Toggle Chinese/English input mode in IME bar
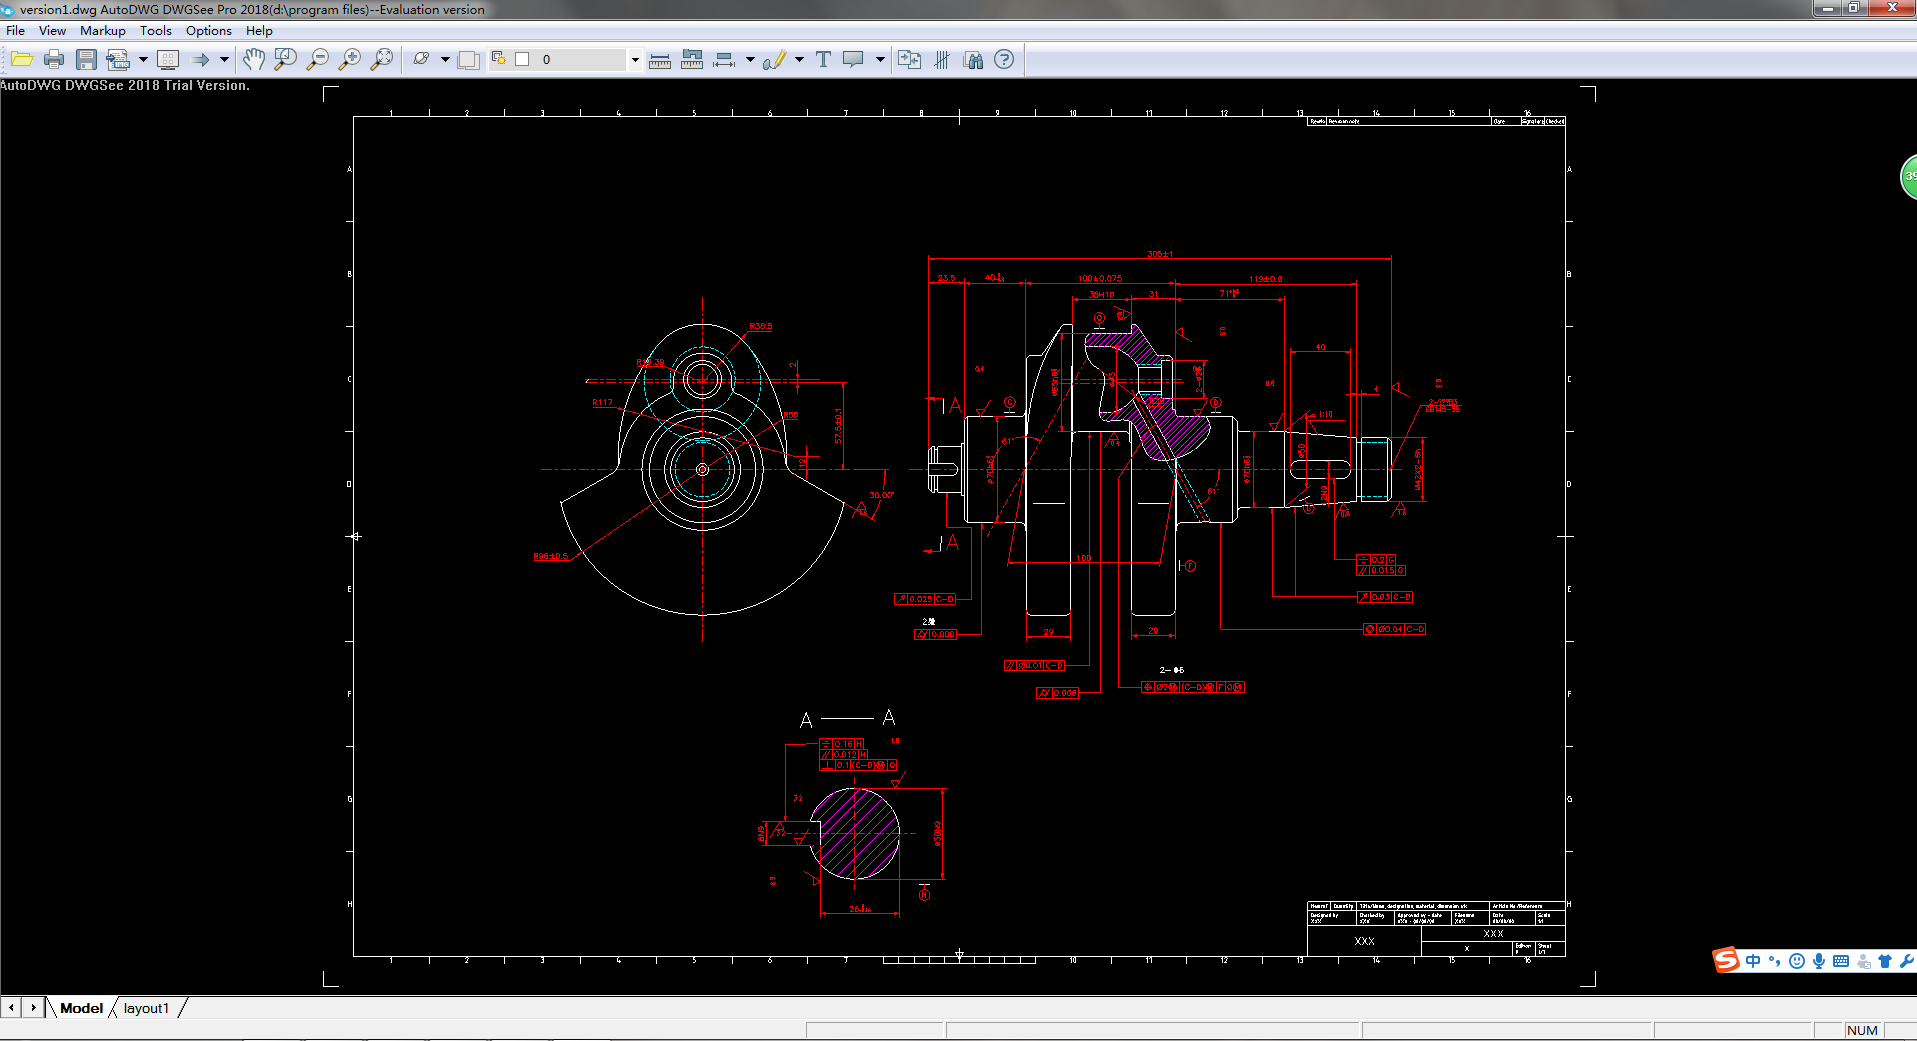Screen dimensions: 1917x1041 tap(1753, 961)
